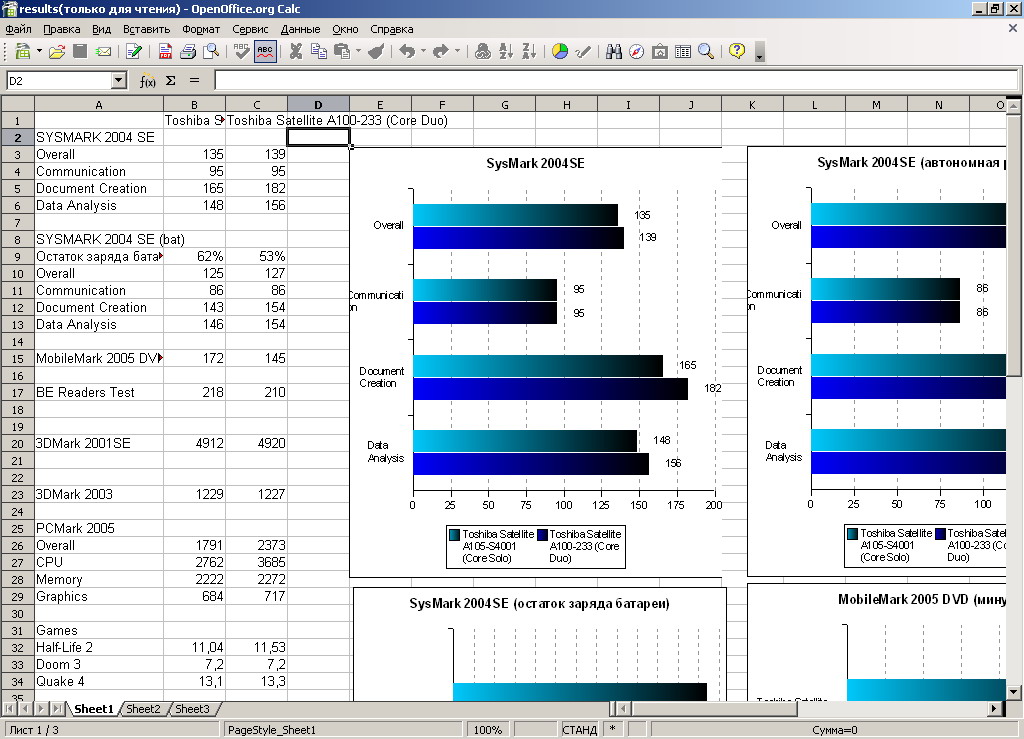Click column header D
1024x739 pixels.
point(318,104)
